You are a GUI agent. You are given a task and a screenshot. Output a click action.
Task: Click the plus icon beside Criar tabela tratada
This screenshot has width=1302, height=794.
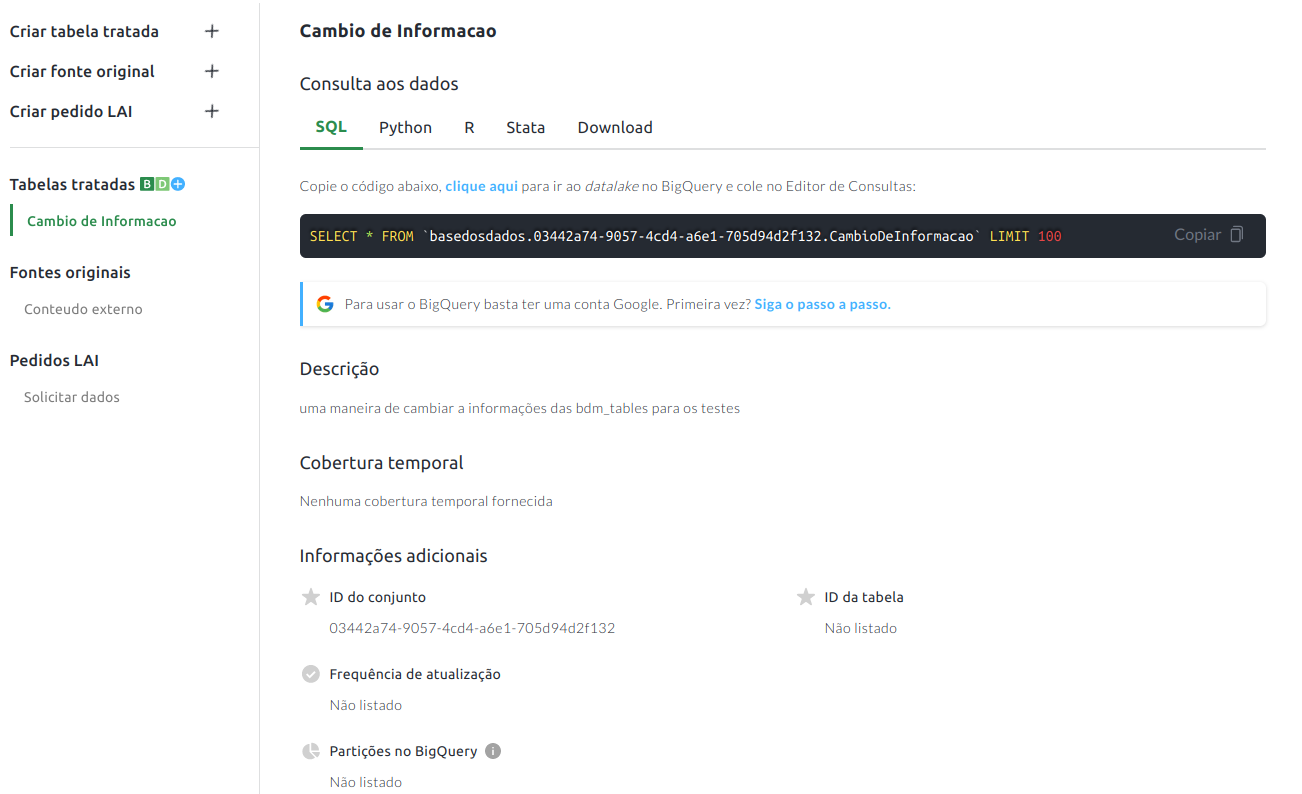212,31
